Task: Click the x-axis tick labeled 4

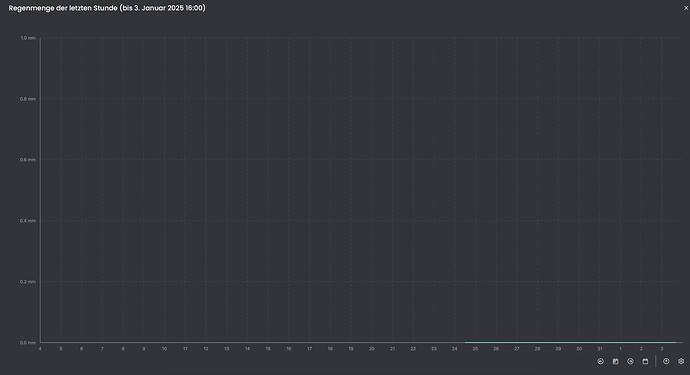Action: pos(40,349)
